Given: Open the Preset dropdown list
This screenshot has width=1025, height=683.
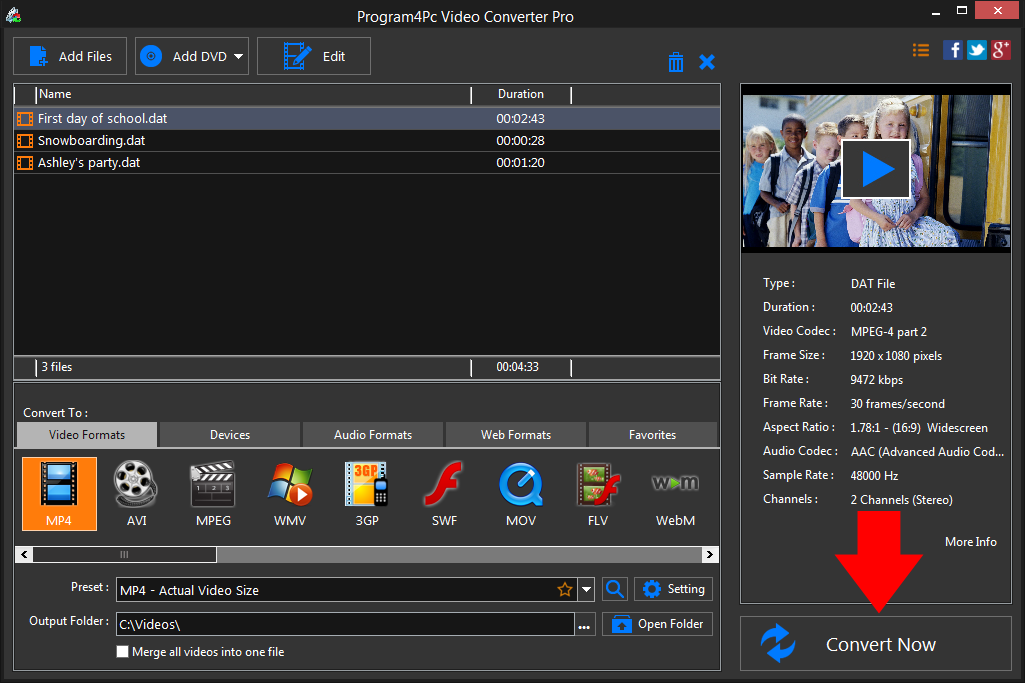Looking at the screenshot, I should pyautogui.click(x=586, y=590).
